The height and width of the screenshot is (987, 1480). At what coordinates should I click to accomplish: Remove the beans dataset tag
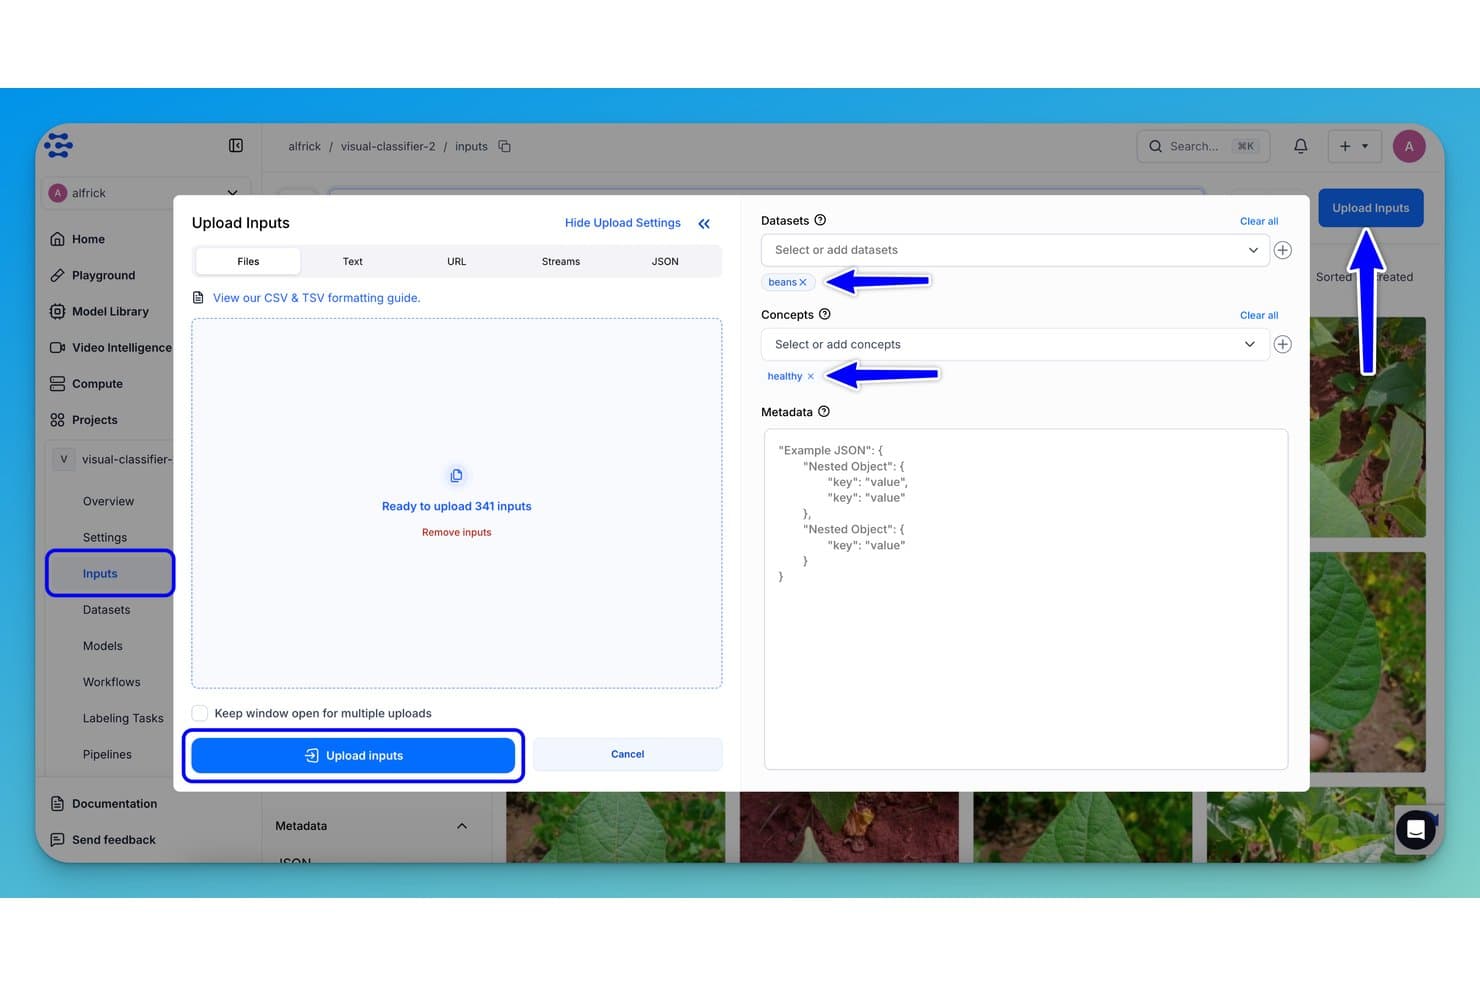coord(803,282)
